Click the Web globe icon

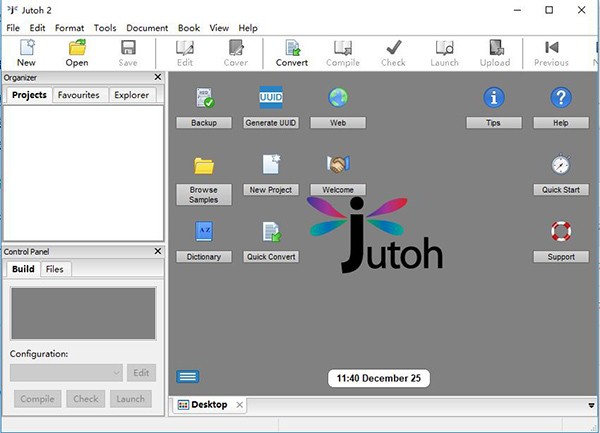pos(337,98)
